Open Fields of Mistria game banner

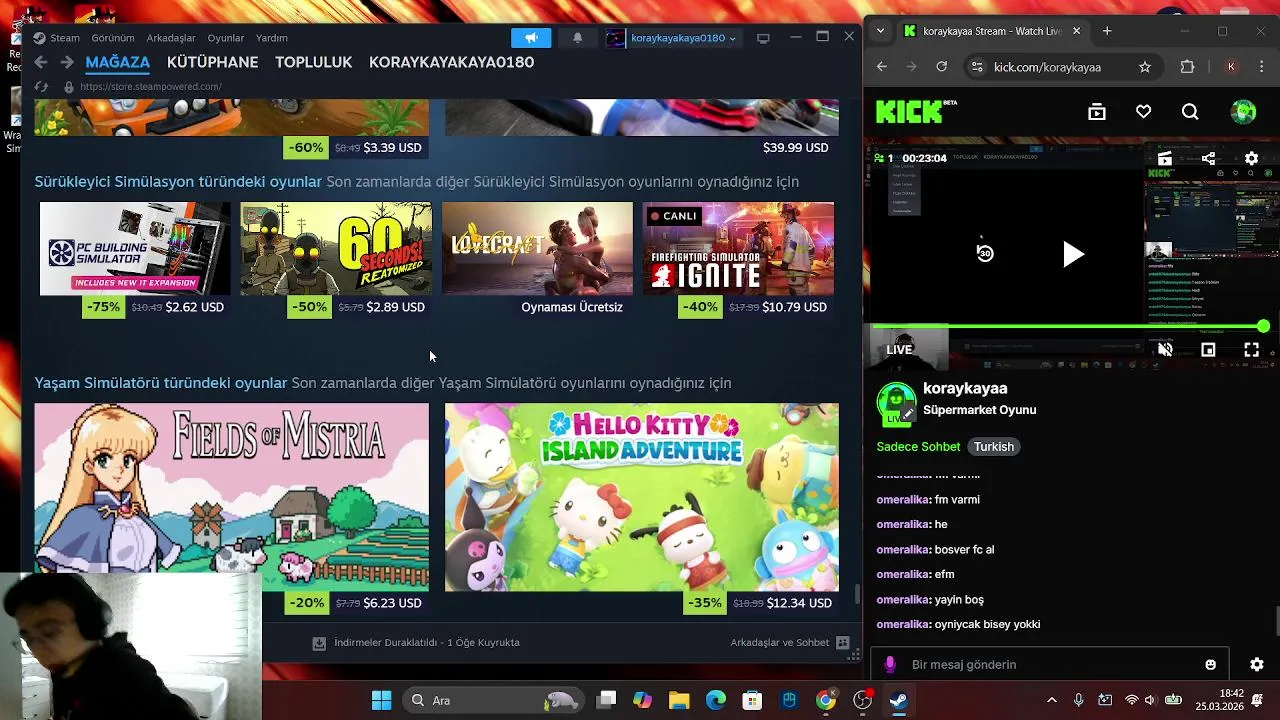click(x=232, y=497)
